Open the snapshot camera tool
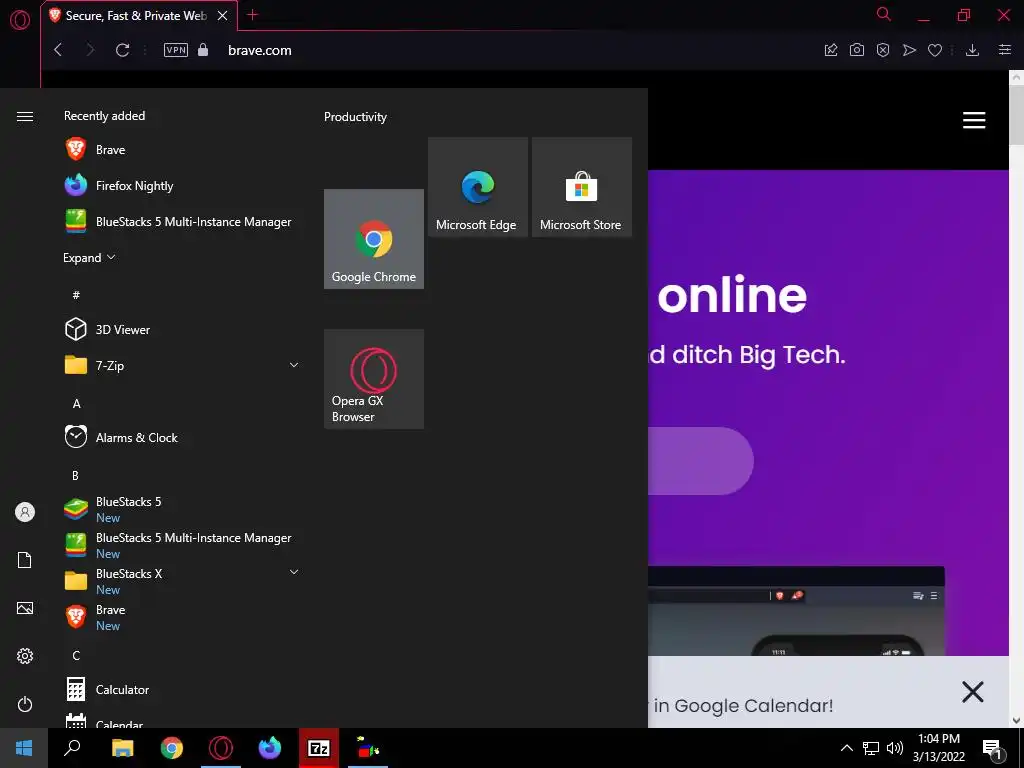 click(857, 50)
